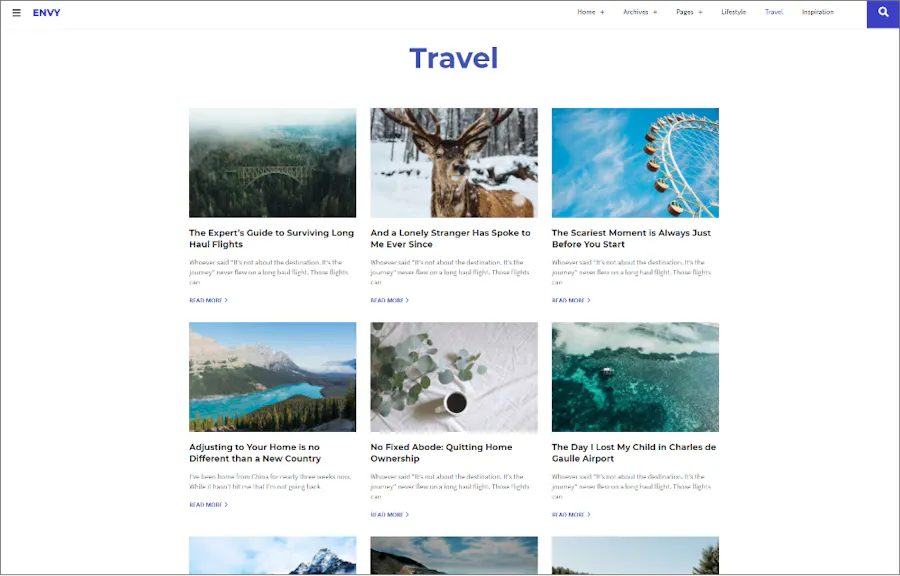This screenshot has width=900, height=576.
Task: Open the forest bridge thumbnail image
Action: 273,163
